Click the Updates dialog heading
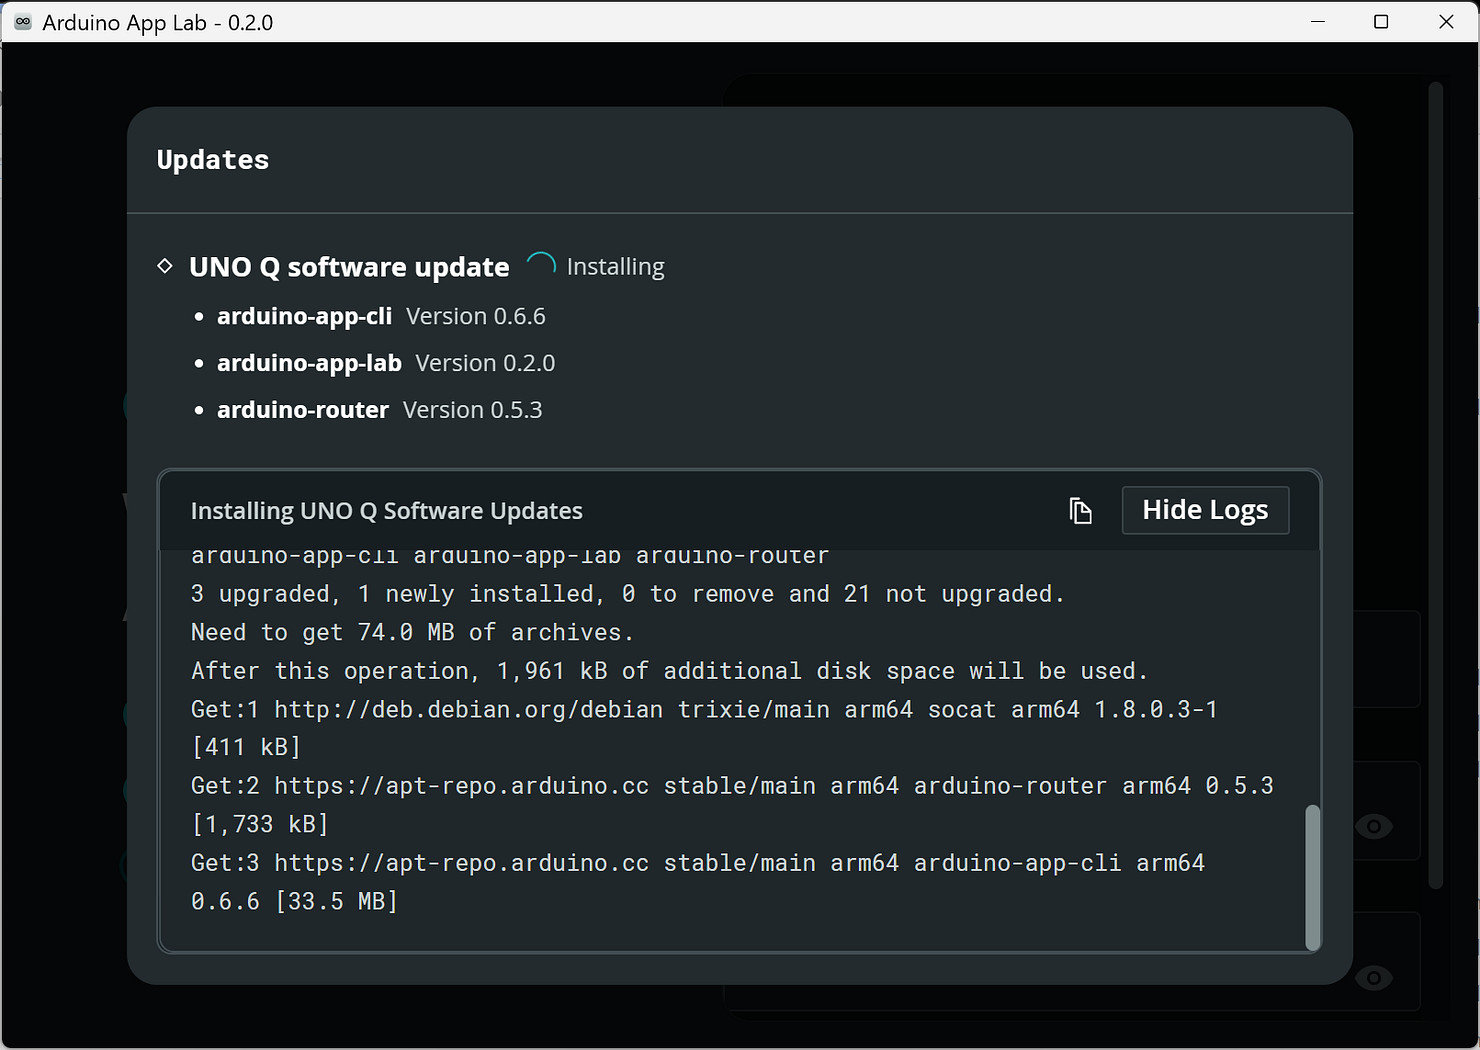Screen dimensions: 1480x1050 213,160
